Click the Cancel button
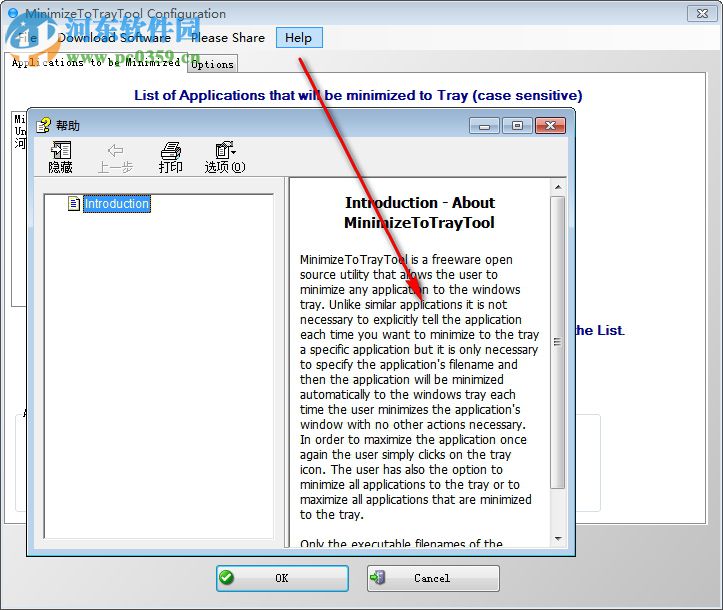Screen dimensions: 723x610 point(433,578)
